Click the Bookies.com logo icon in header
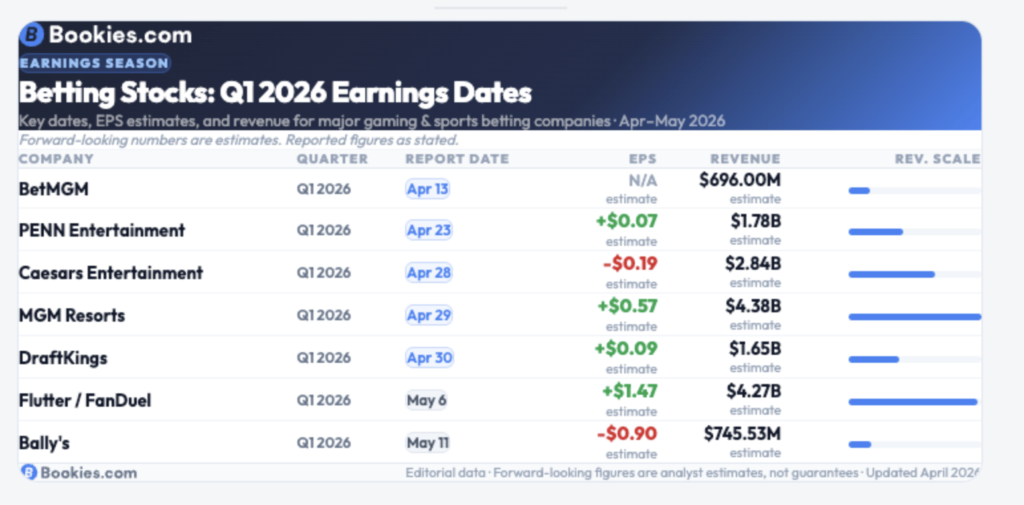Viewport: 1024px width, 505px height. point(32,36)
